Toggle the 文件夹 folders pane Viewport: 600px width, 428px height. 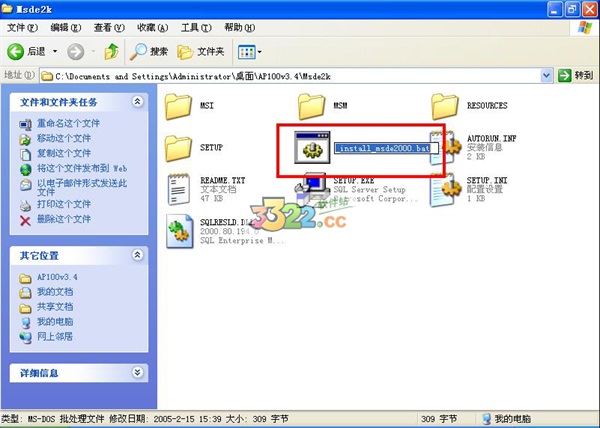pyautogui.click(x=201, y=51)
